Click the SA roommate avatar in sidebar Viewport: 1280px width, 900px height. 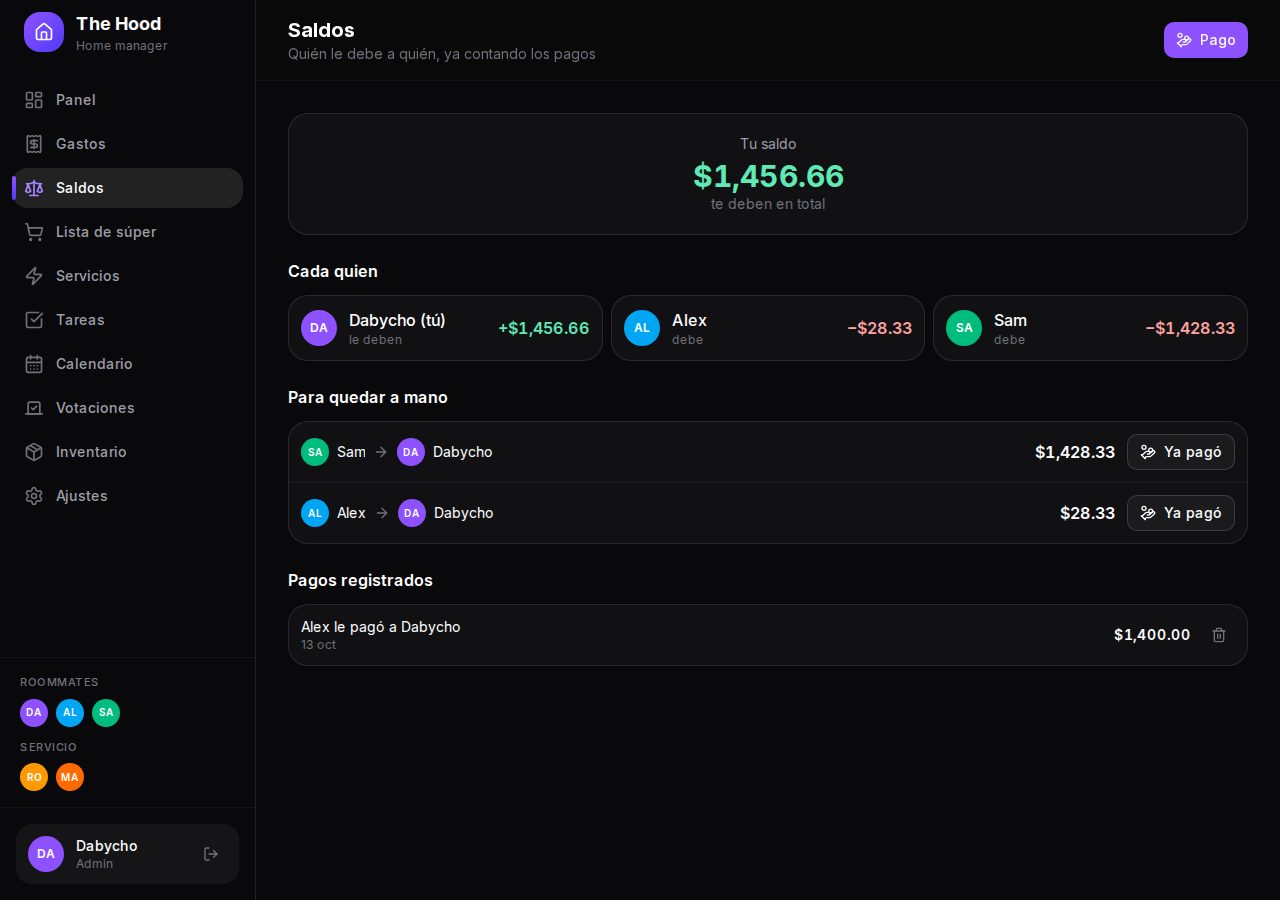point(106,713)
